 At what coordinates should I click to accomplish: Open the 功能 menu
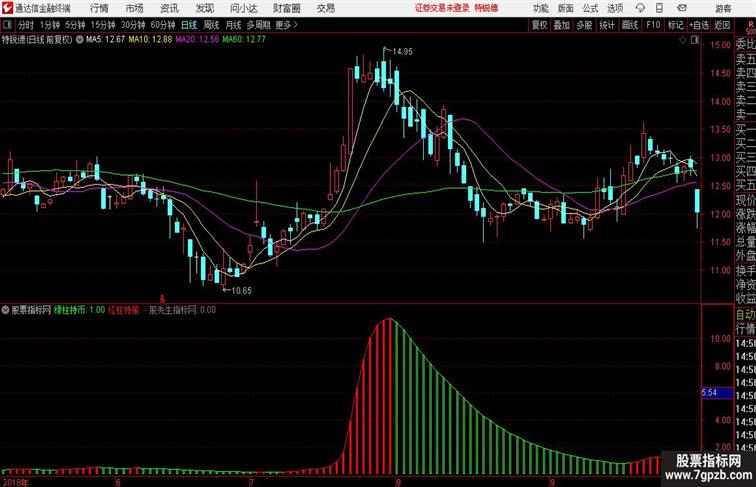(x=541, y=8)
